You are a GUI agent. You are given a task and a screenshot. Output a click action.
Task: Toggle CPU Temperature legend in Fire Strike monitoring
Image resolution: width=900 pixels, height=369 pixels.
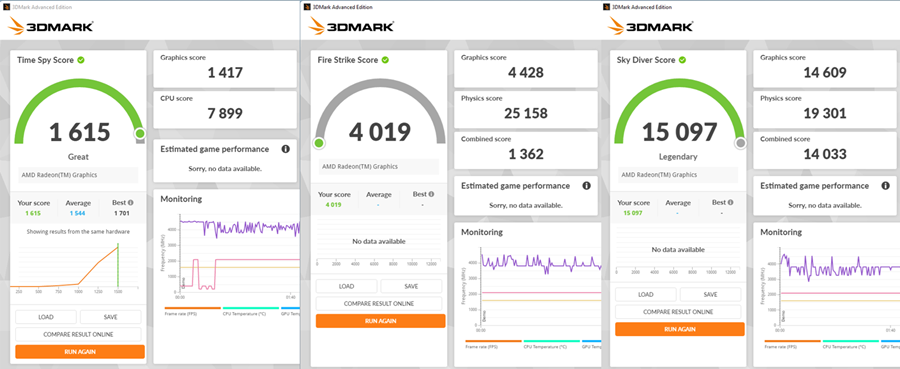click(551, 344)
